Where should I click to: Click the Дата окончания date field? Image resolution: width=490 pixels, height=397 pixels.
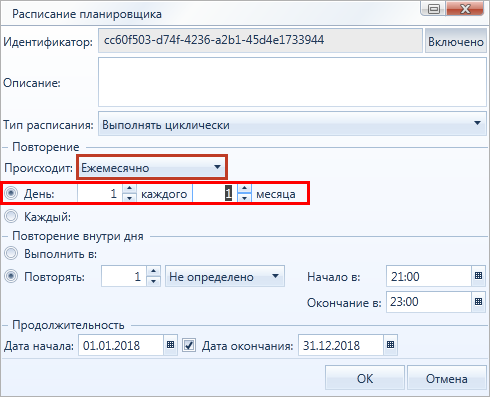(x=341, y=345)
